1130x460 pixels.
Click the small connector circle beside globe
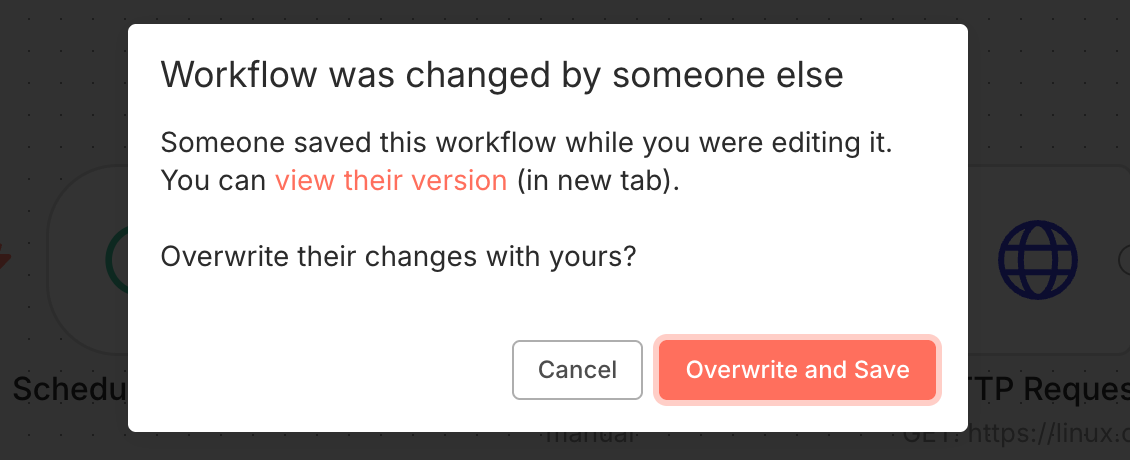[x=1122, y=260]
